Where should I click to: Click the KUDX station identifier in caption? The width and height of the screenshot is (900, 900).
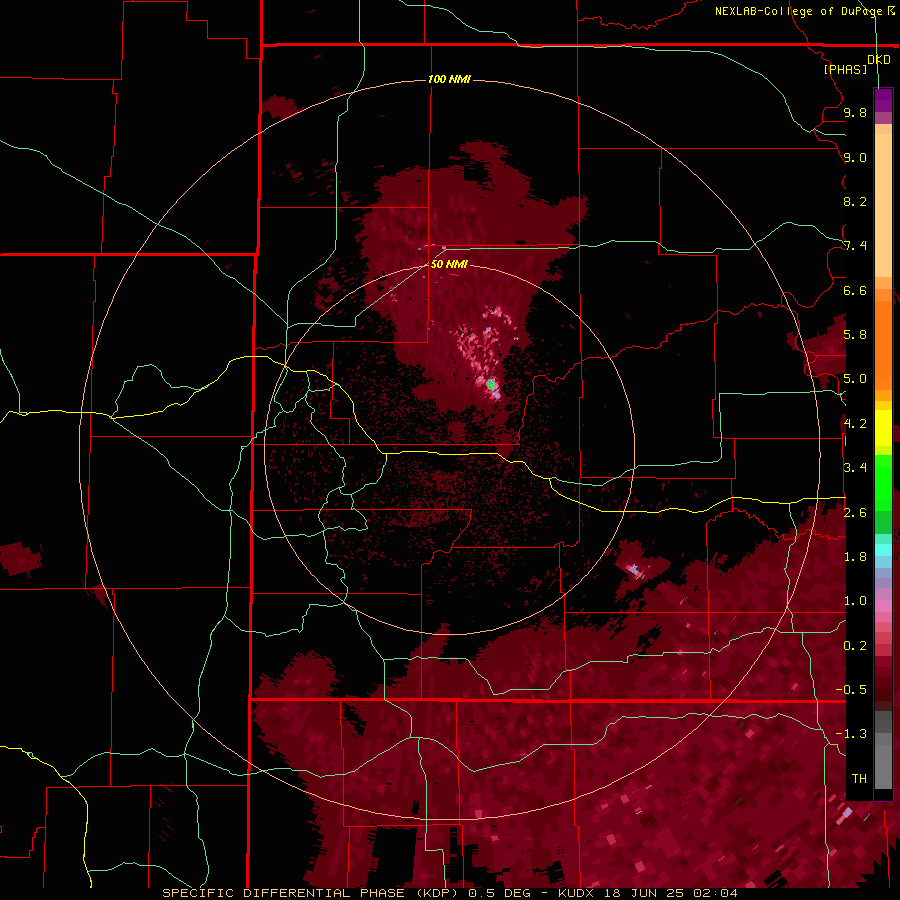click(x=576, y=893)
